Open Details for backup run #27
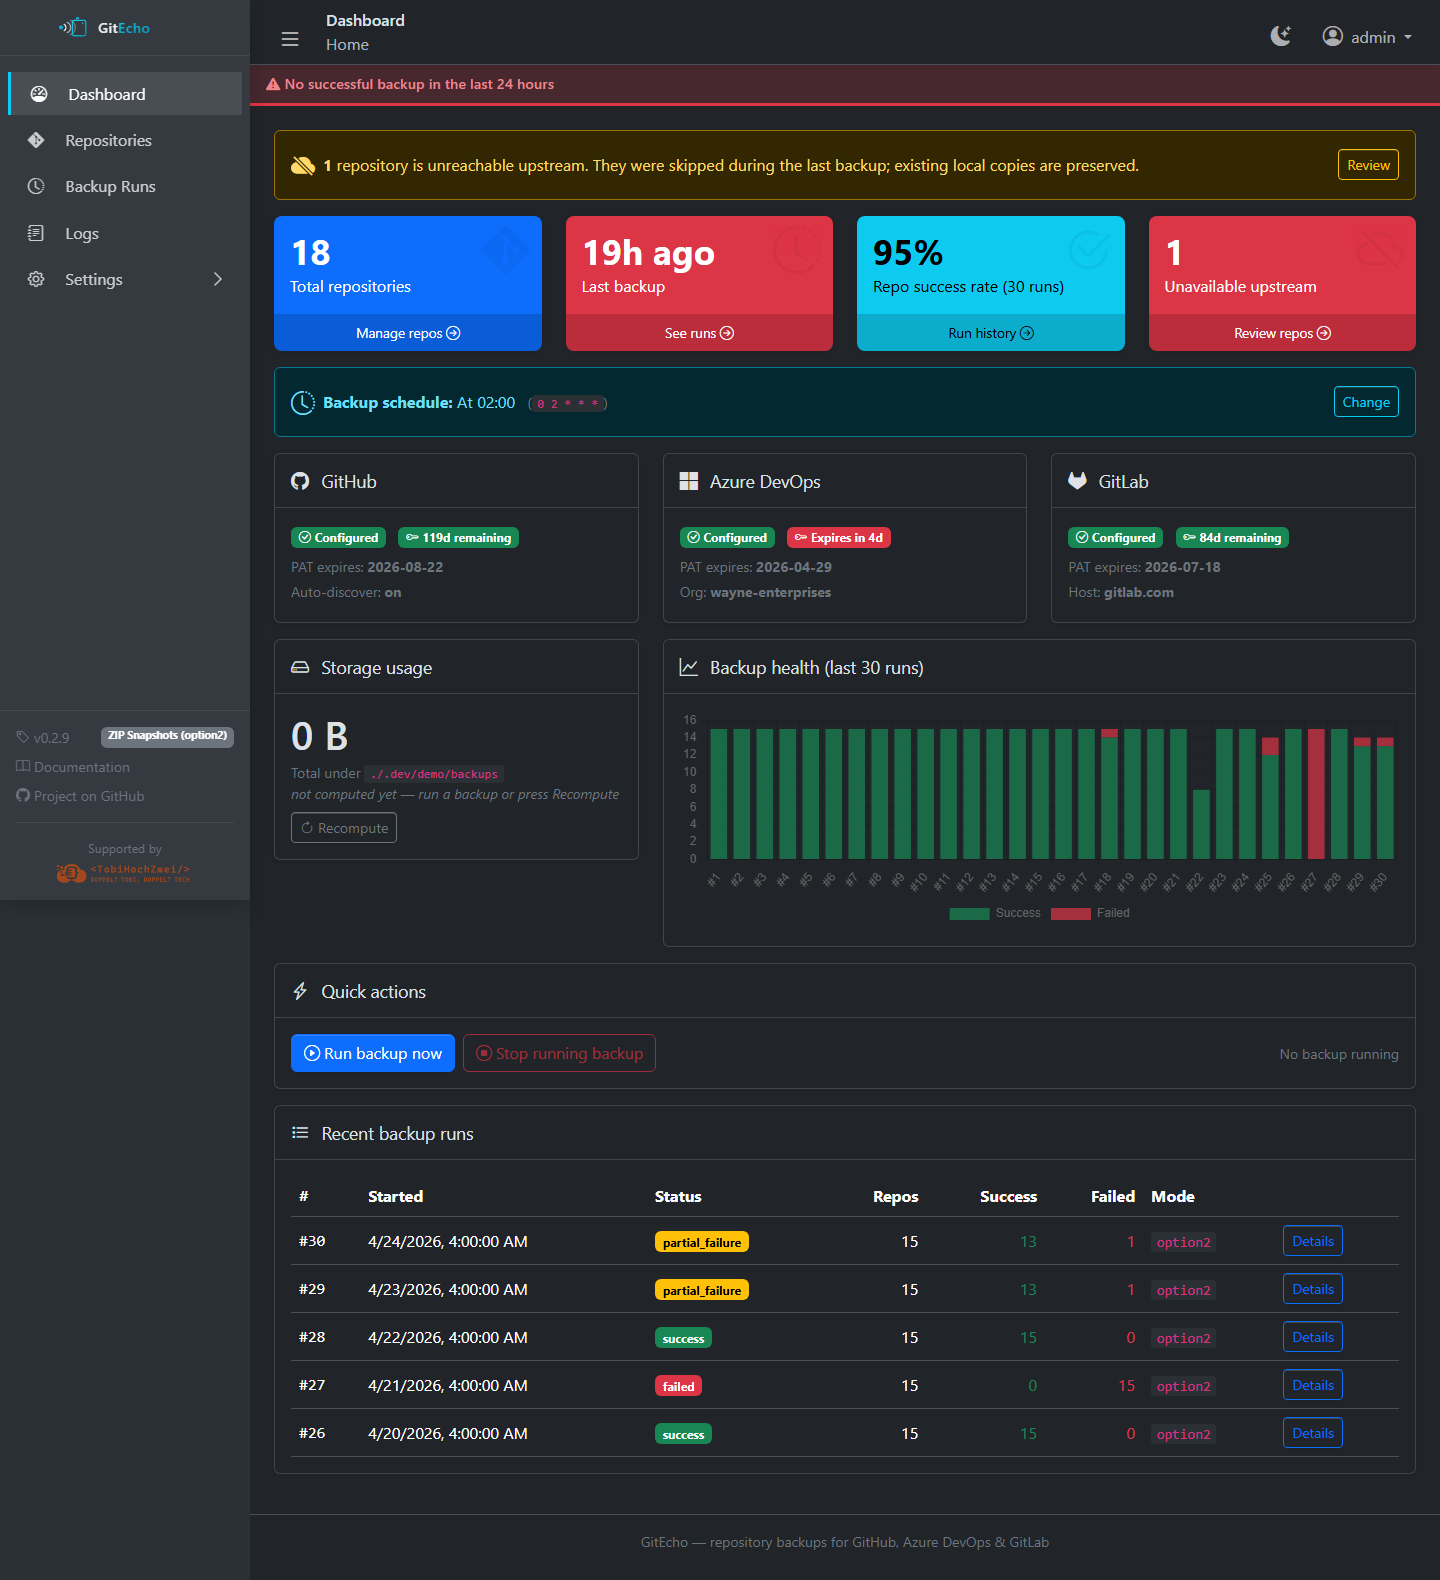 [1312, 1385]
